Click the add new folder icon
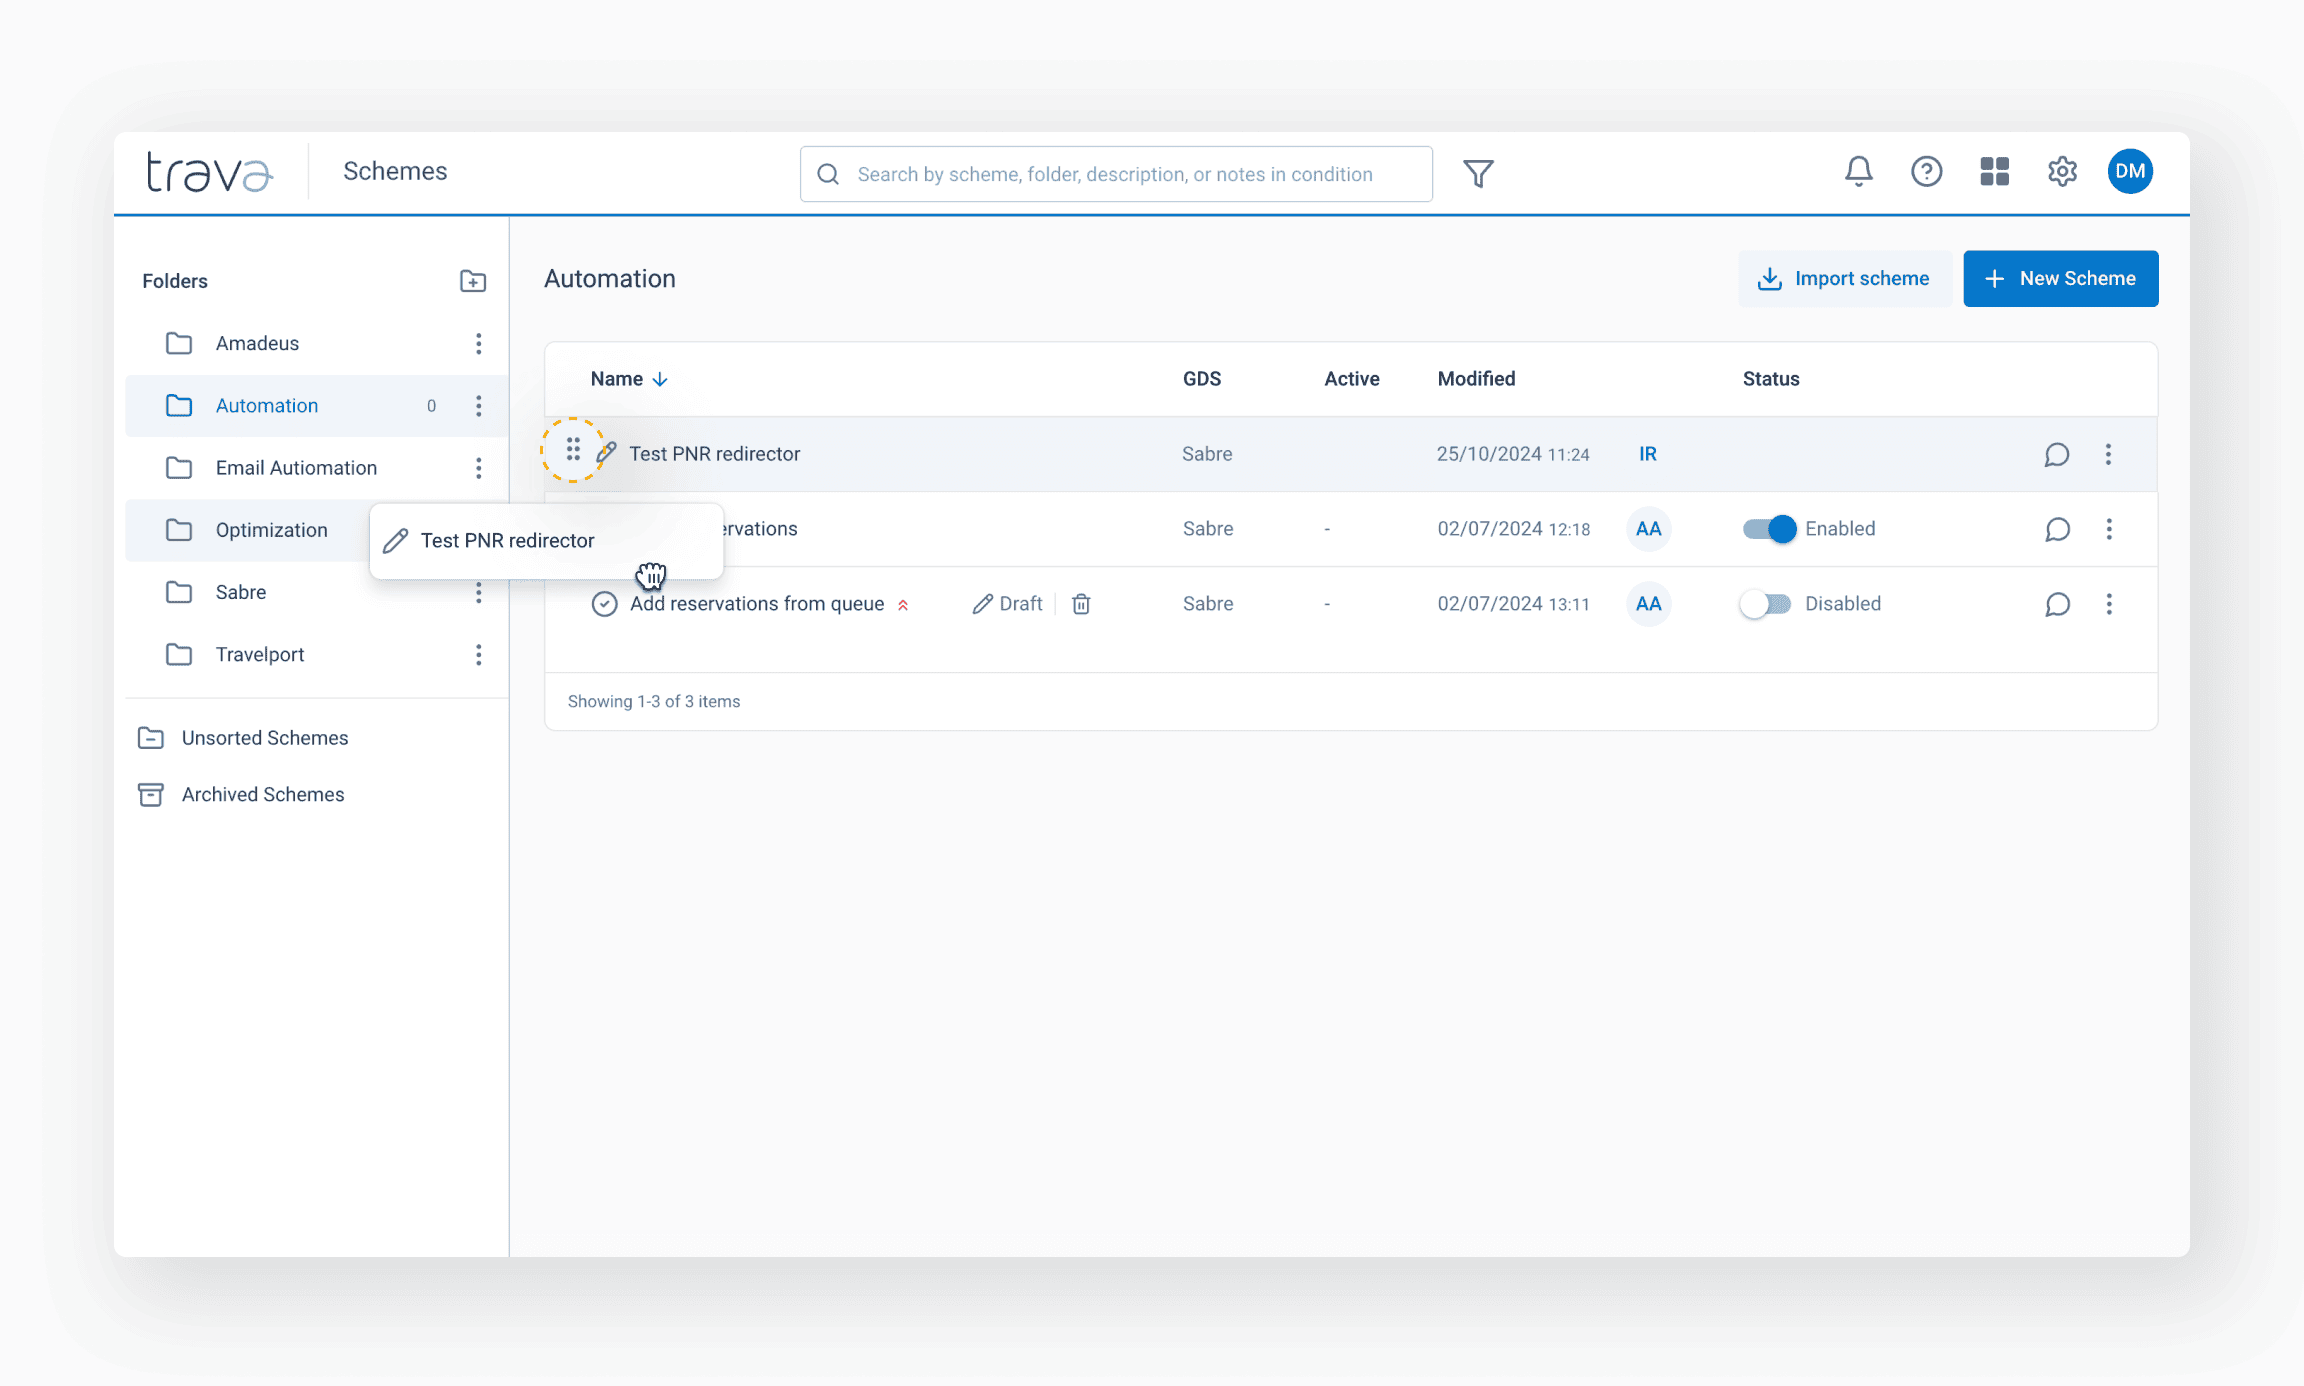The image size is (2304, 1386). (473, 281)
